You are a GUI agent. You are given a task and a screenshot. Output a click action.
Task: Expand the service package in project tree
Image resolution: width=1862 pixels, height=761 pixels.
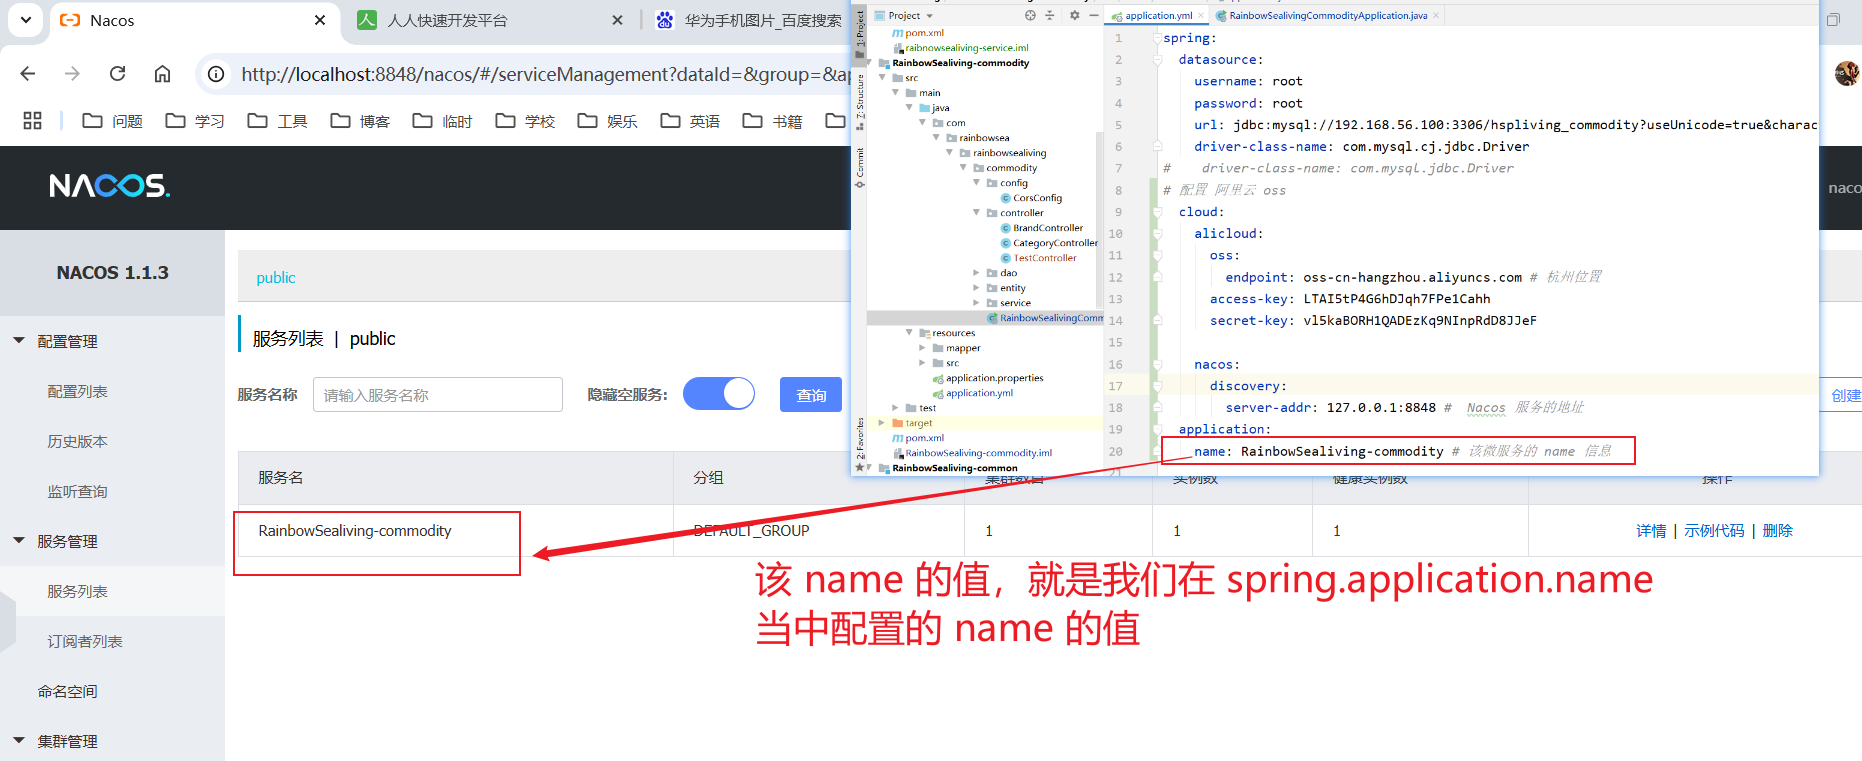point(977,302)
